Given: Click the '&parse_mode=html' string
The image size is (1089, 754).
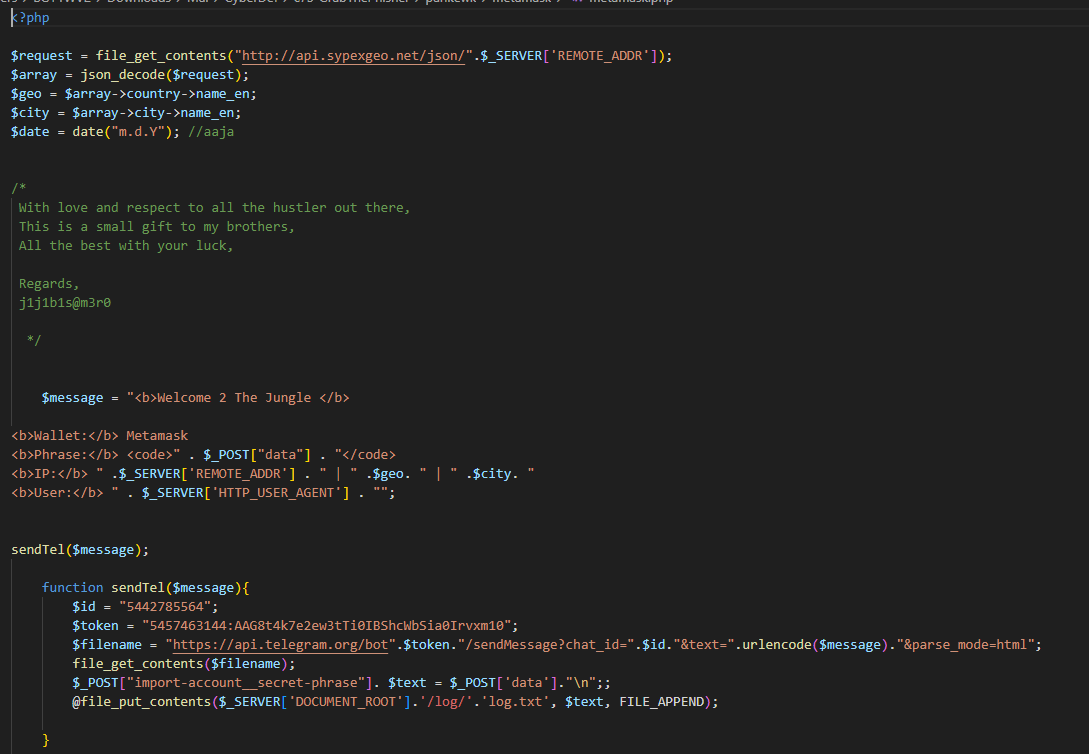Looking at the screenshot, I should click(965, 645).
